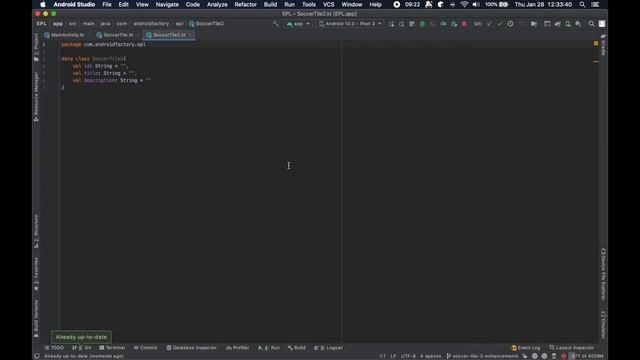Click the yellow warning marker at editor top right
The width and height of the screenshot is (640, 360).
[596, 43]
